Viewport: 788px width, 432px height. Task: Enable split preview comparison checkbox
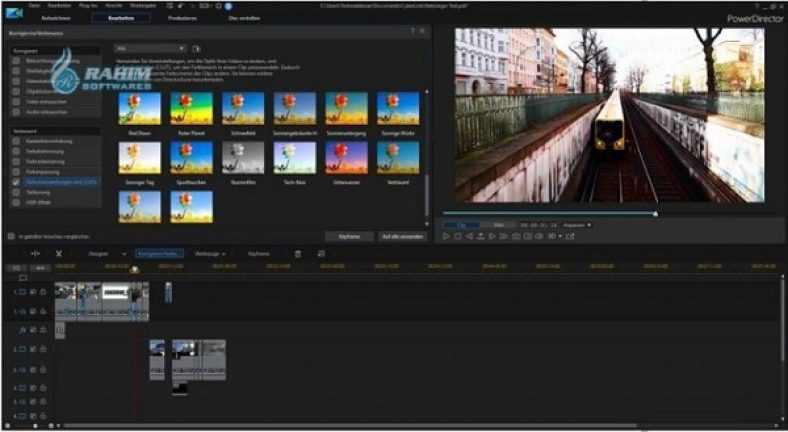11,237
